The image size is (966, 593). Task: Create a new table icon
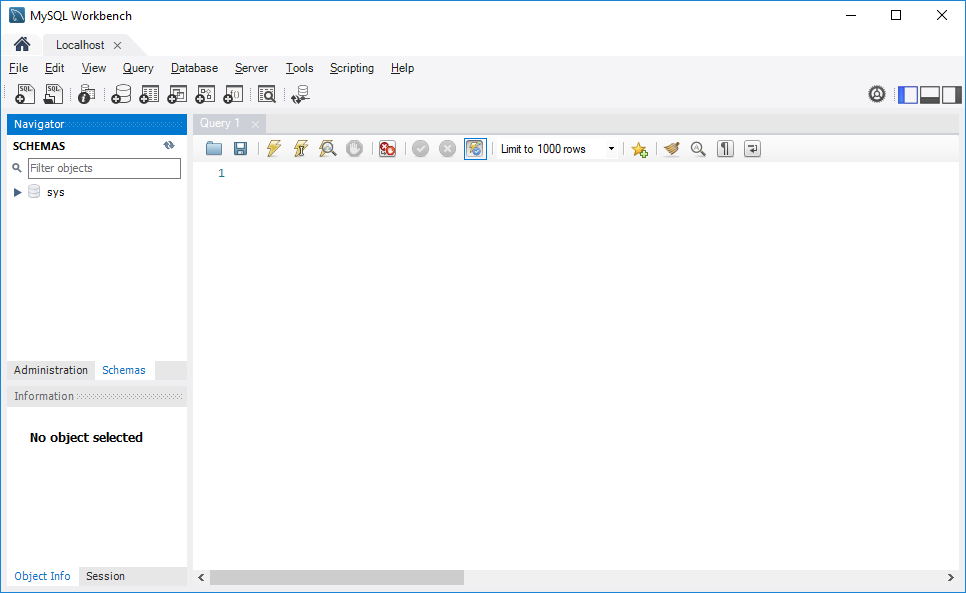coord(149,94)
